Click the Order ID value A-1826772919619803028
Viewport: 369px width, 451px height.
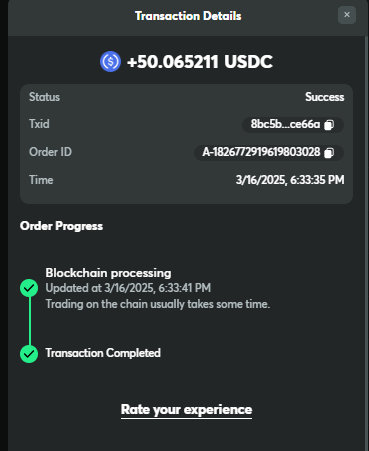[x=261, y=152]
